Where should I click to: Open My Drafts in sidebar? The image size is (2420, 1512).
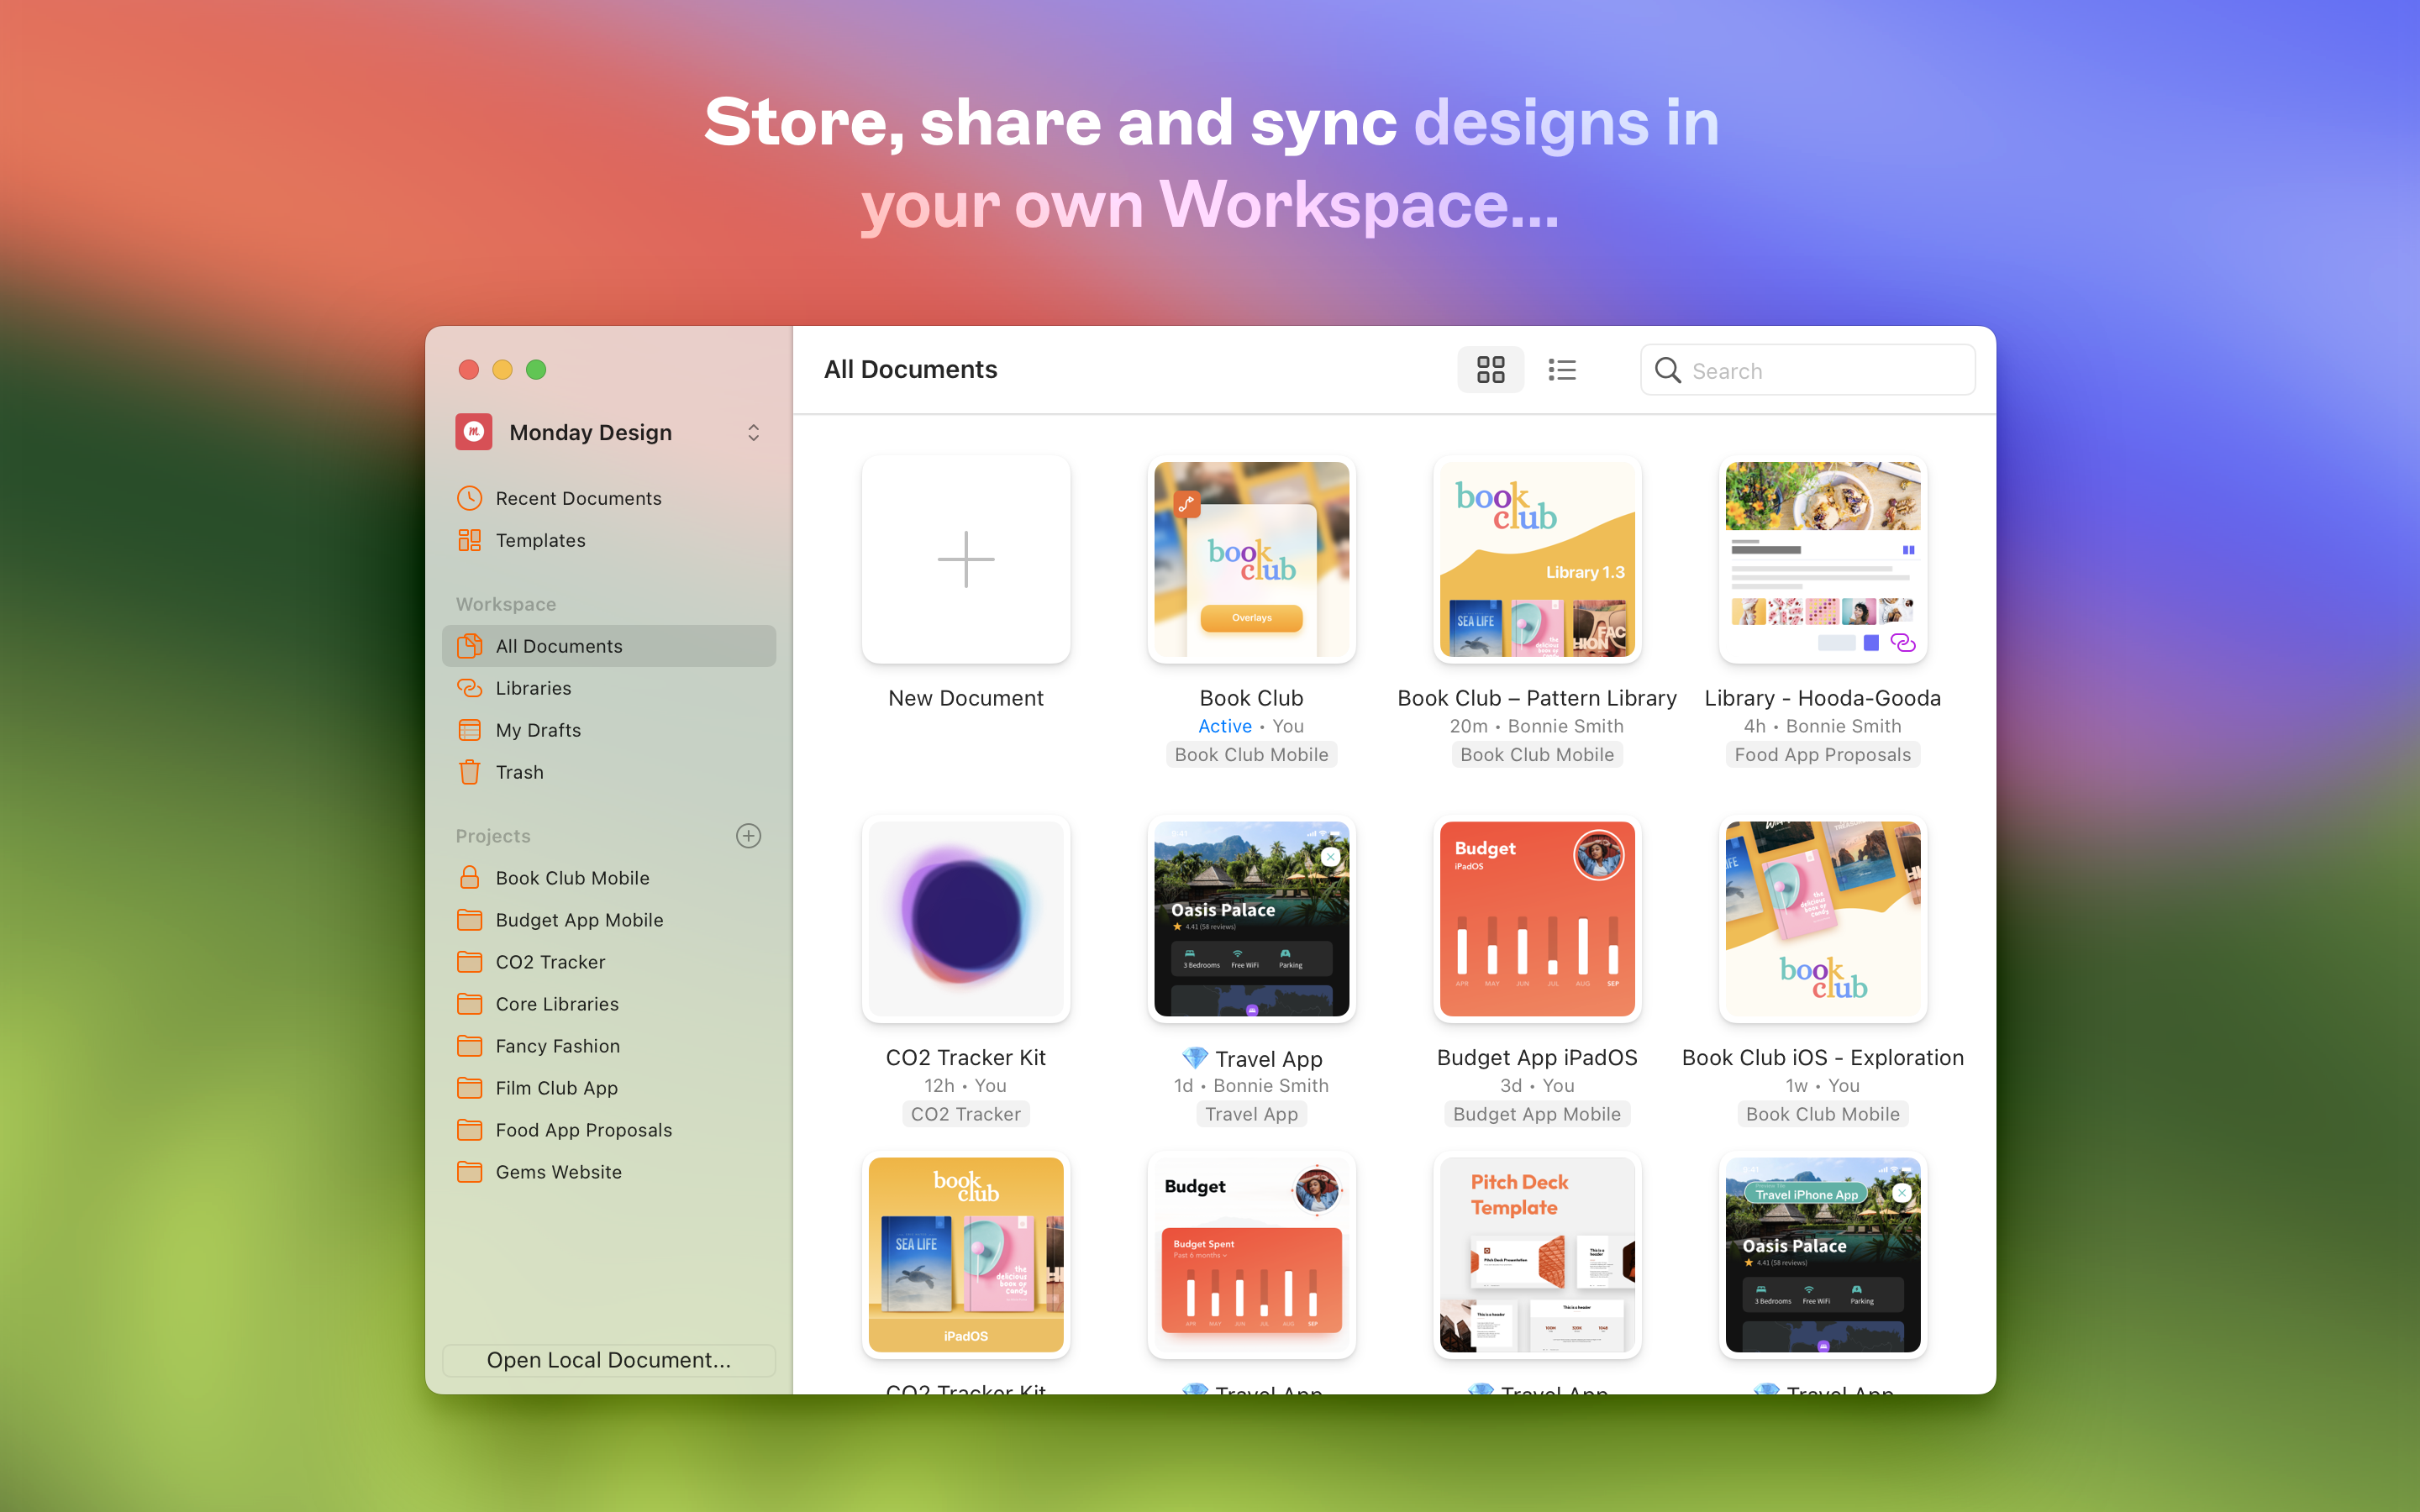tap(538, 730)
